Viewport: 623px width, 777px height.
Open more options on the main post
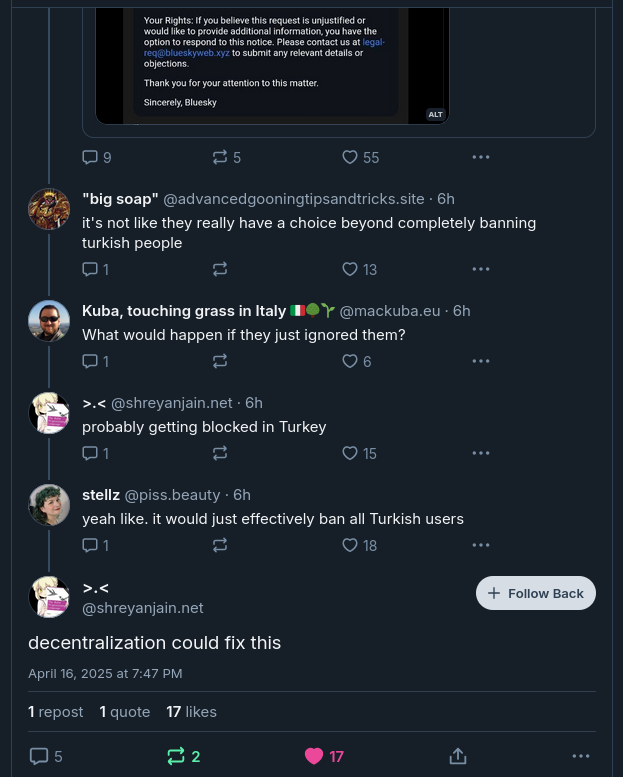pyautogui.click(x=581, y=756)
